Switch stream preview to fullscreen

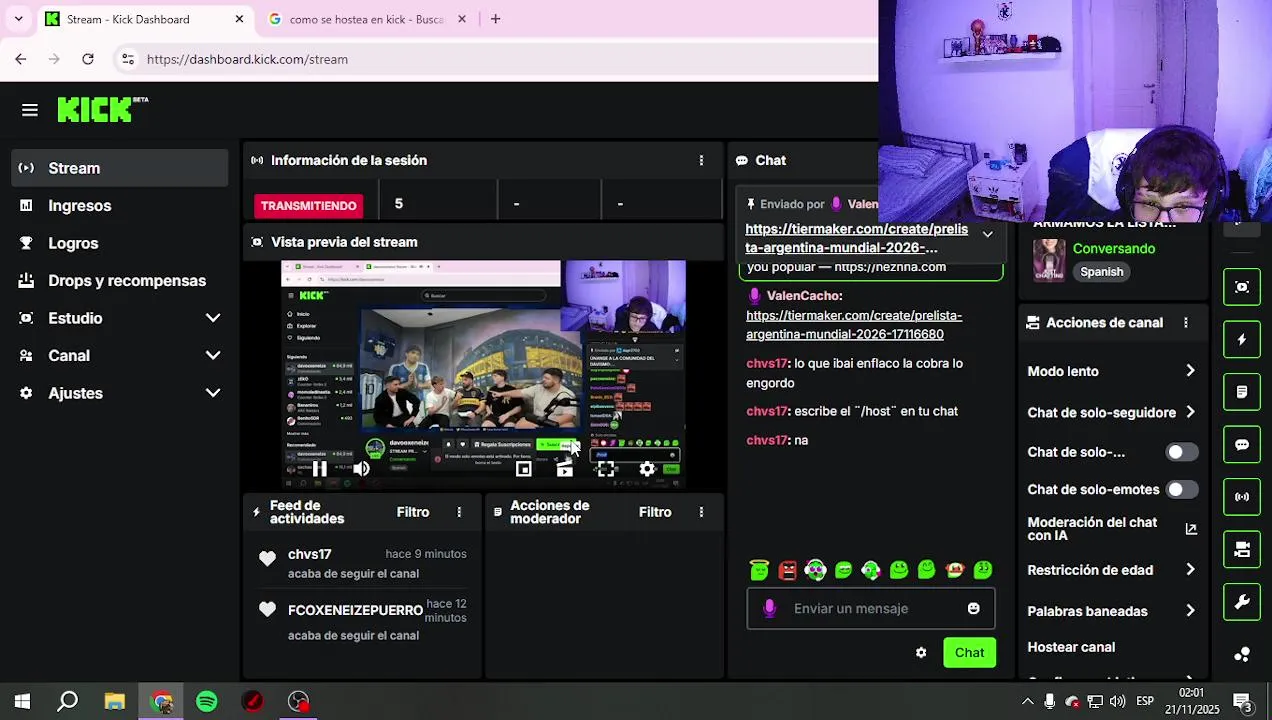pos(606,469)
